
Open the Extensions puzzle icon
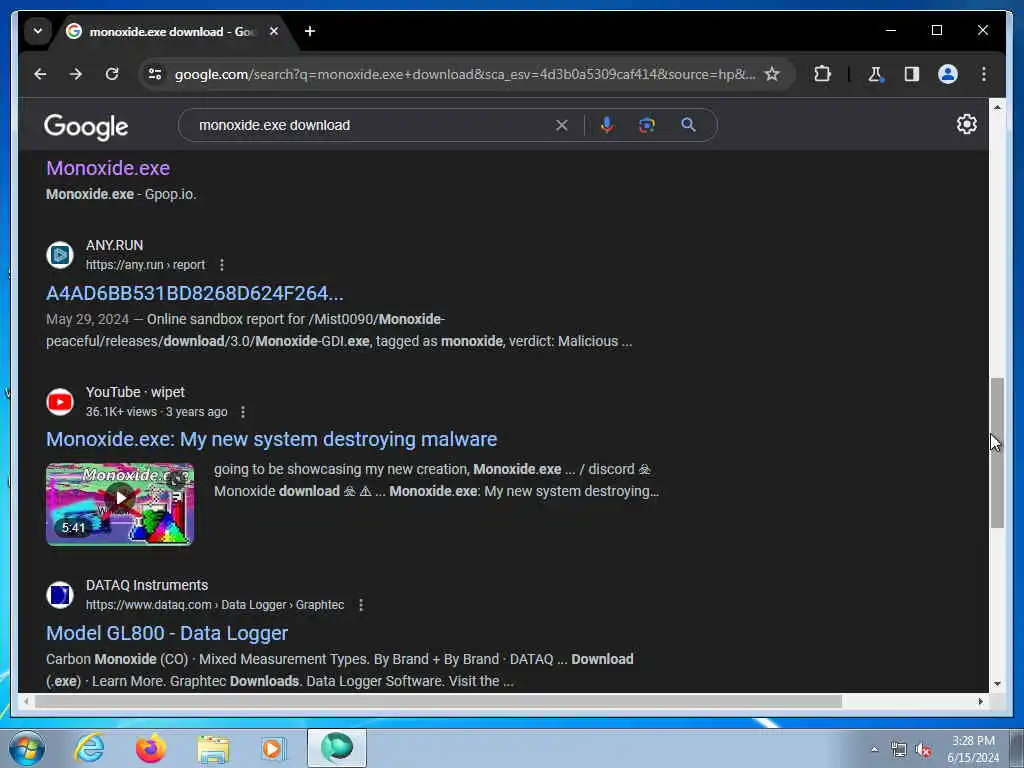822,74
